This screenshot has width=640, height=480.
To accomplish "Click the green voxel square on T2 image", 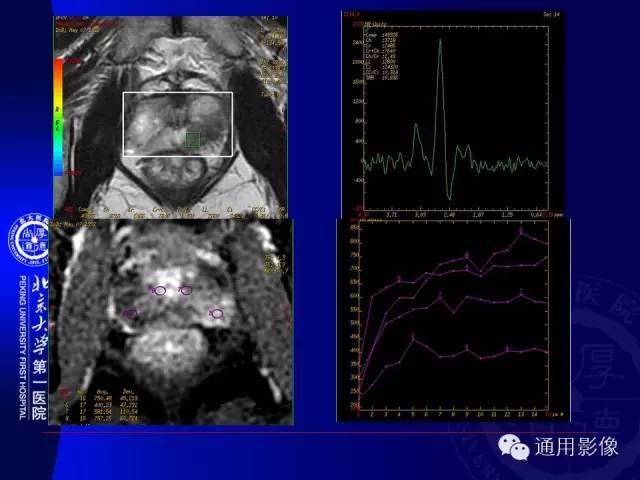I will point(193,140).
